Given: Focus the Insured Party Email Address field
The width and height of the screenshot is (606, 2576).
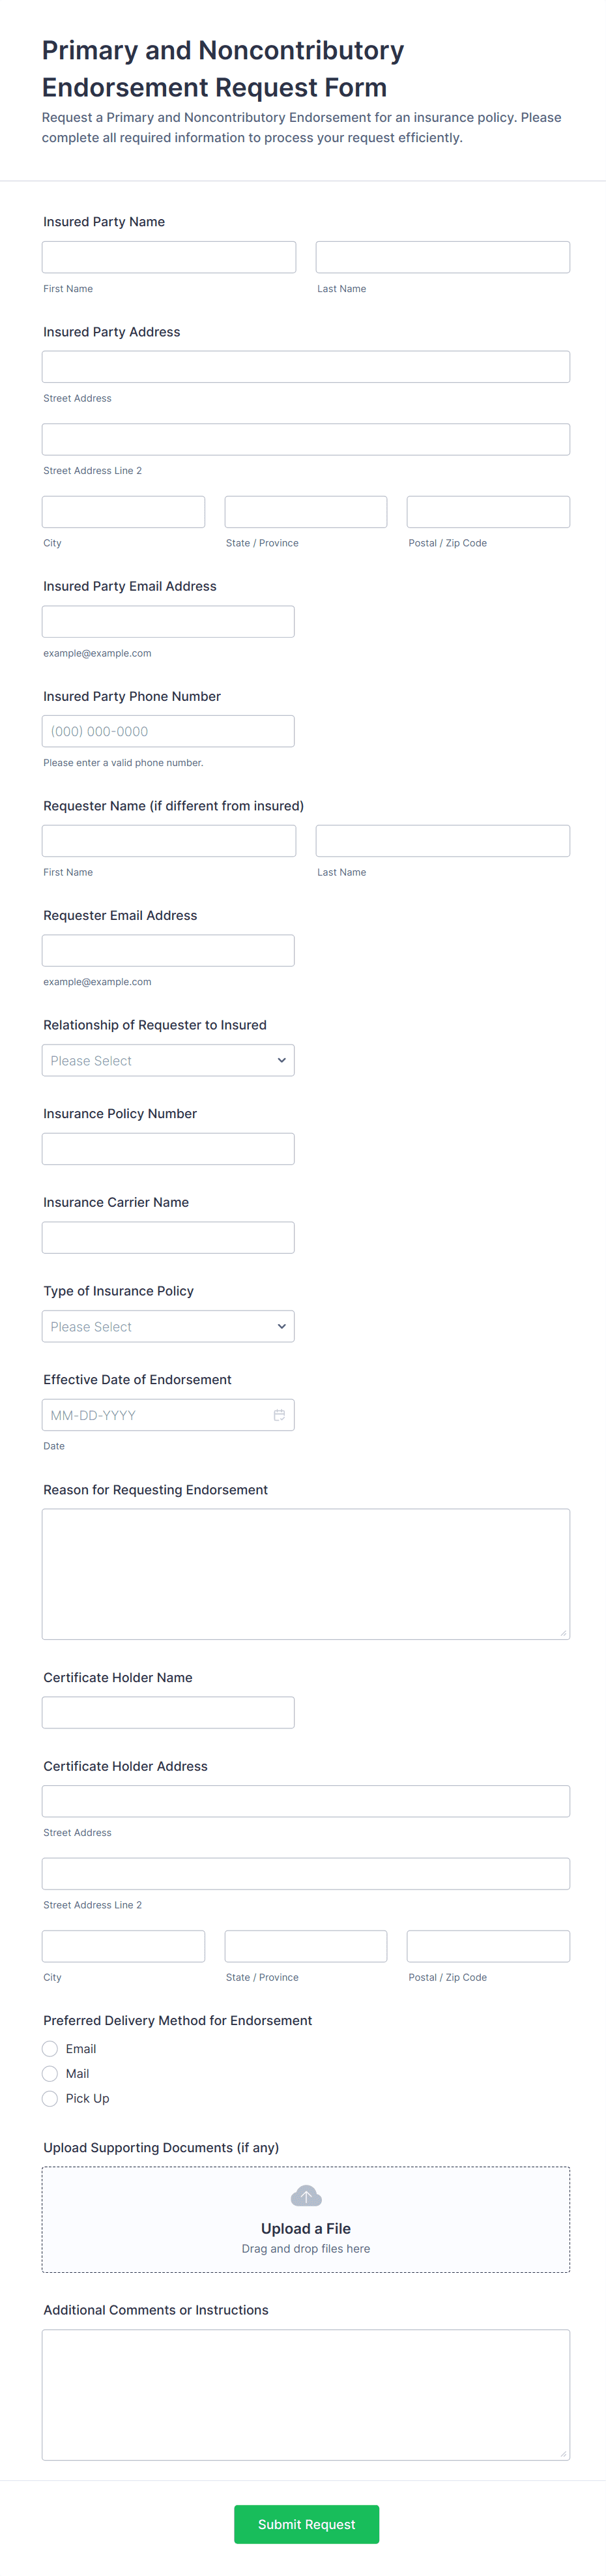Looking at the screenshot, I should (x=168, y=621).
